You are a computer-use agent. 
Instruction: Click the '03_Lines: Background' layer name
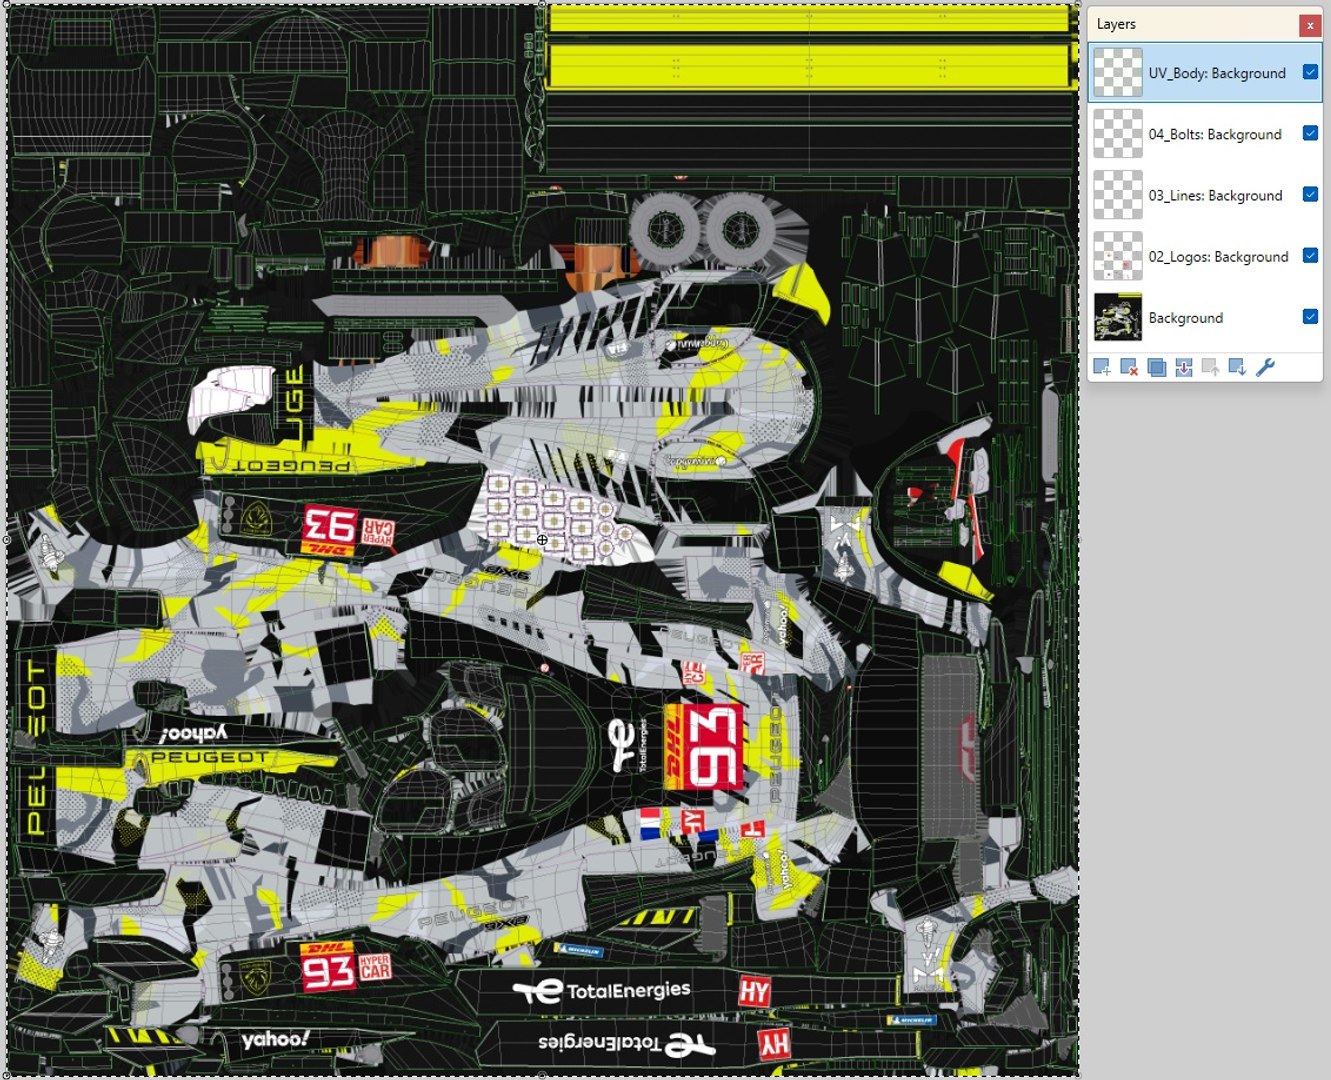click(1215, 195)
